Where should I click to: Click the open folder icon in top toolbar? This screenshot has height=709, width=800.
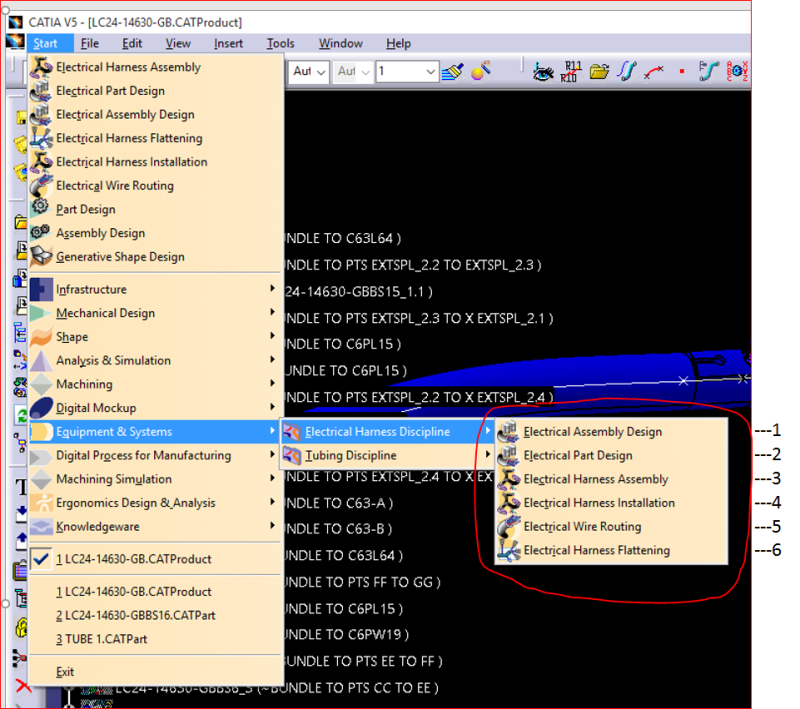[599, 71]
